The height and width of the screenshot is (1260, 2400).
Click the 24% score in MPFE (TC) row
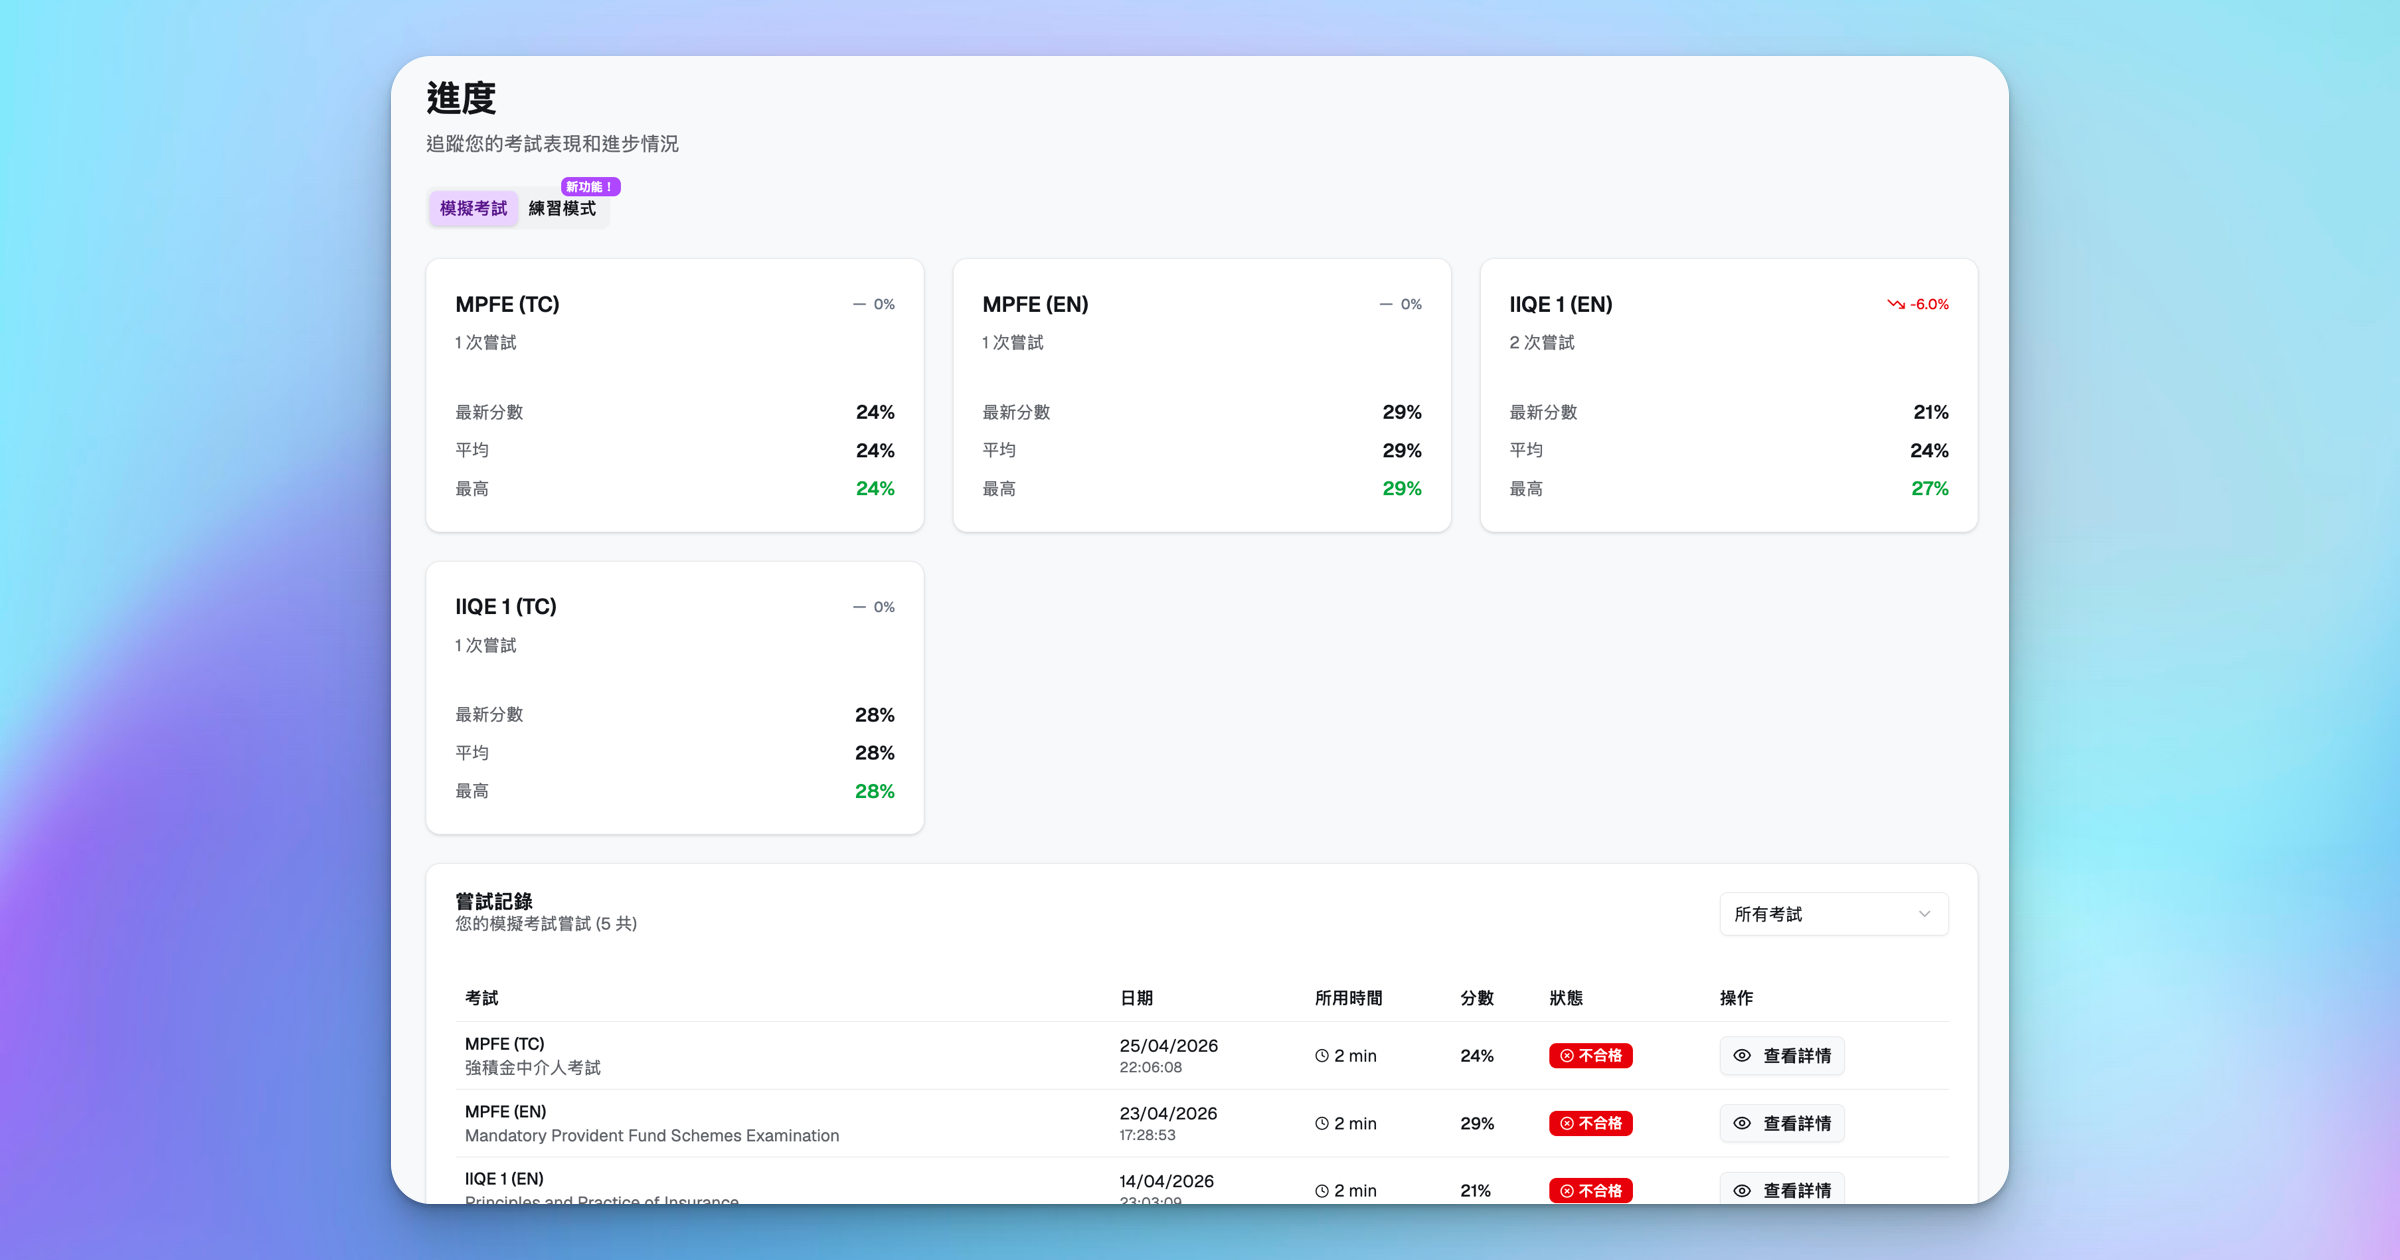point(1477,1056)
